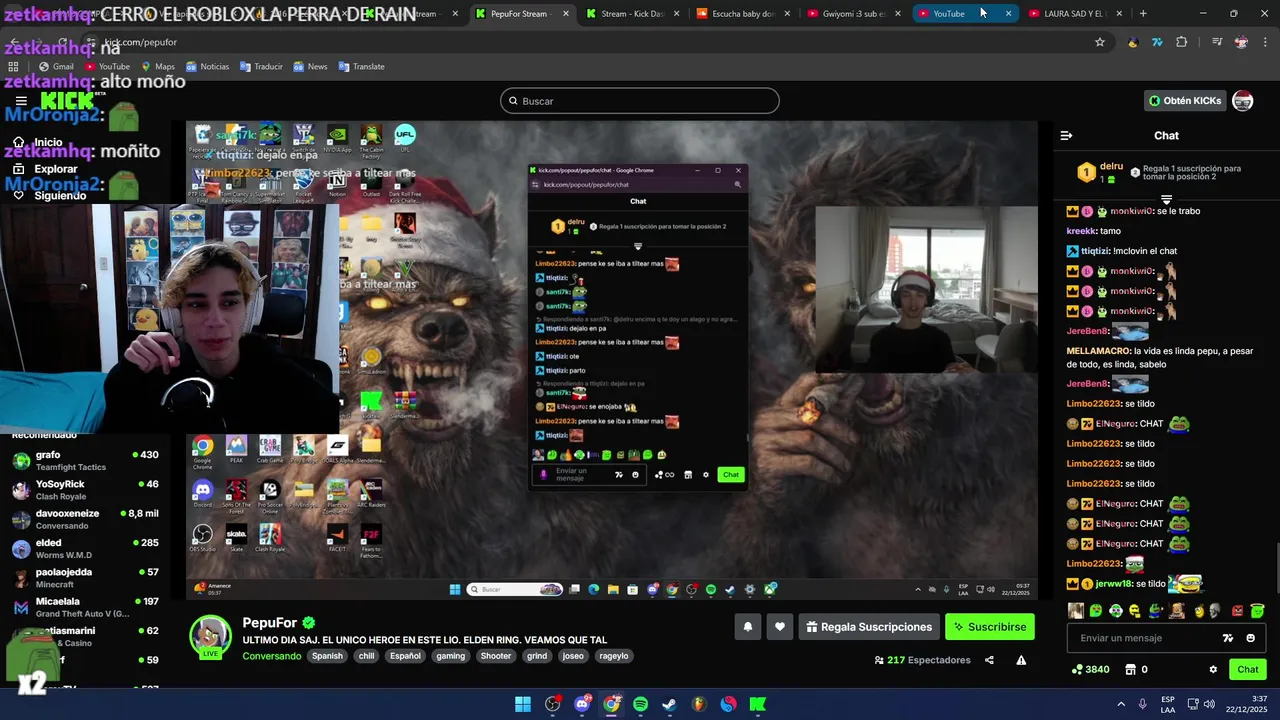Open the Gmail bookmark
Screen dimensions: 1280x720
coord(56,67)
